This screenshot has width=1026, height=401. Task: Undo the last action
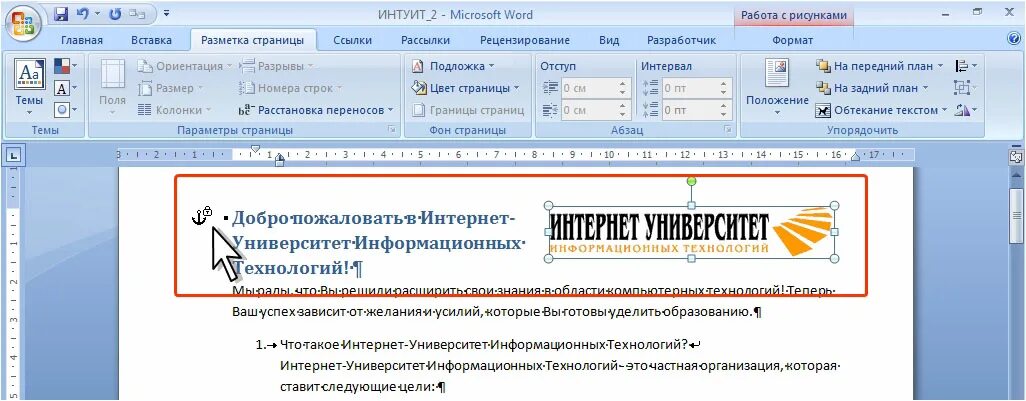83,13
